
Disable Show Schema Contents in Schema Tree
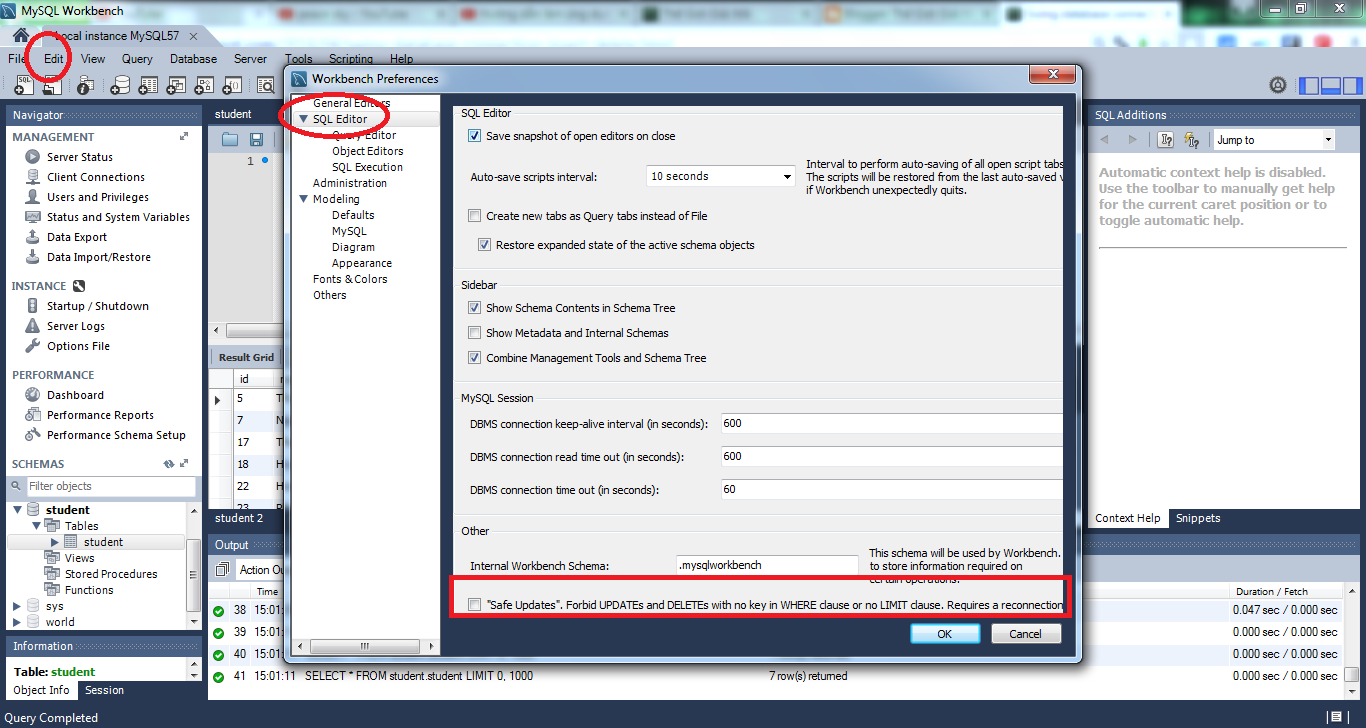tap(473, 308)
